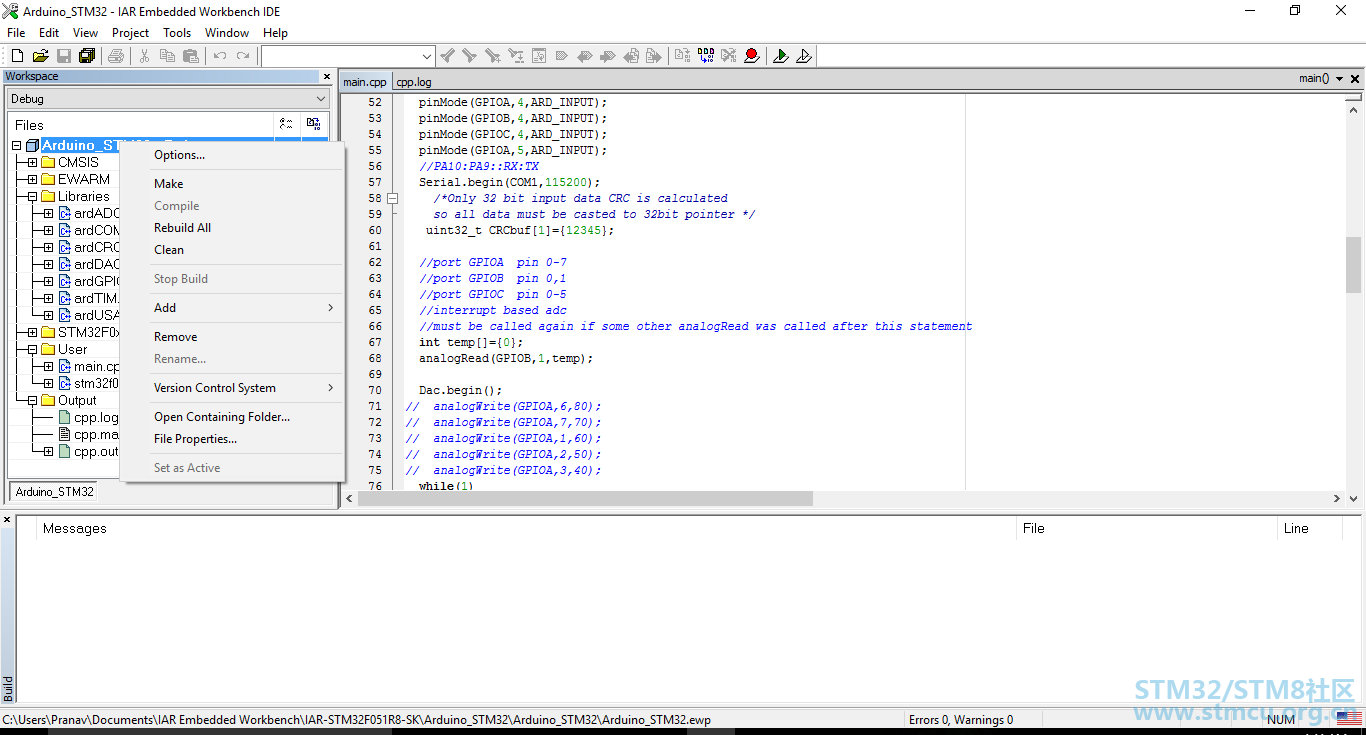Click the Find Previous toolbar icon
Screen dimensions: 1366x735
[447, 56]
